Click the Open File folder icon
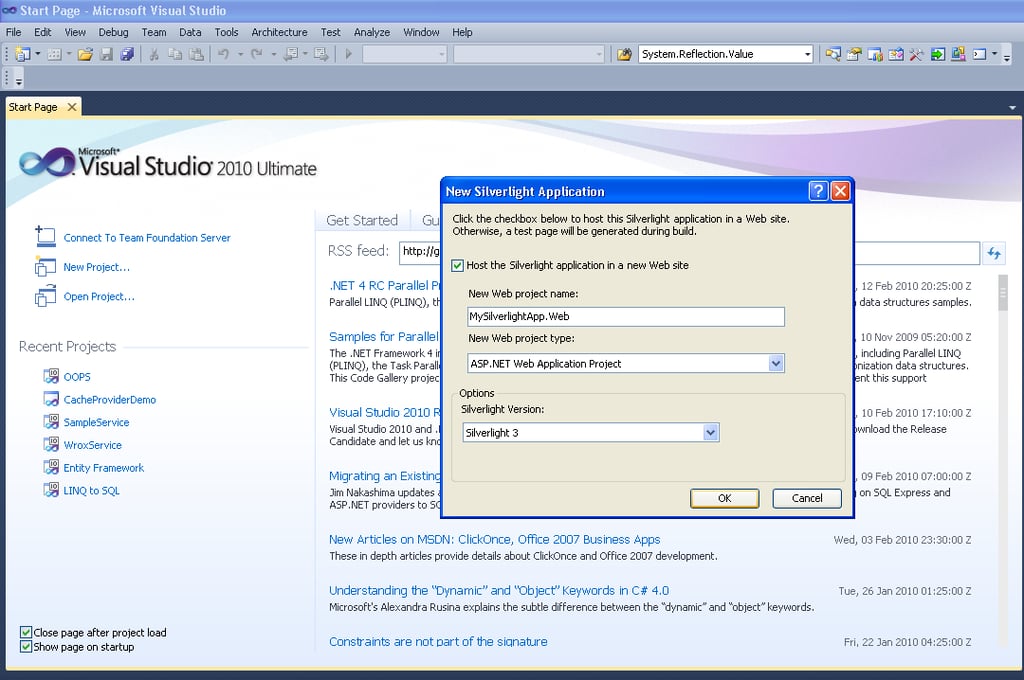The height and width of the screenshot is (680, 1024). click(85, 54)
